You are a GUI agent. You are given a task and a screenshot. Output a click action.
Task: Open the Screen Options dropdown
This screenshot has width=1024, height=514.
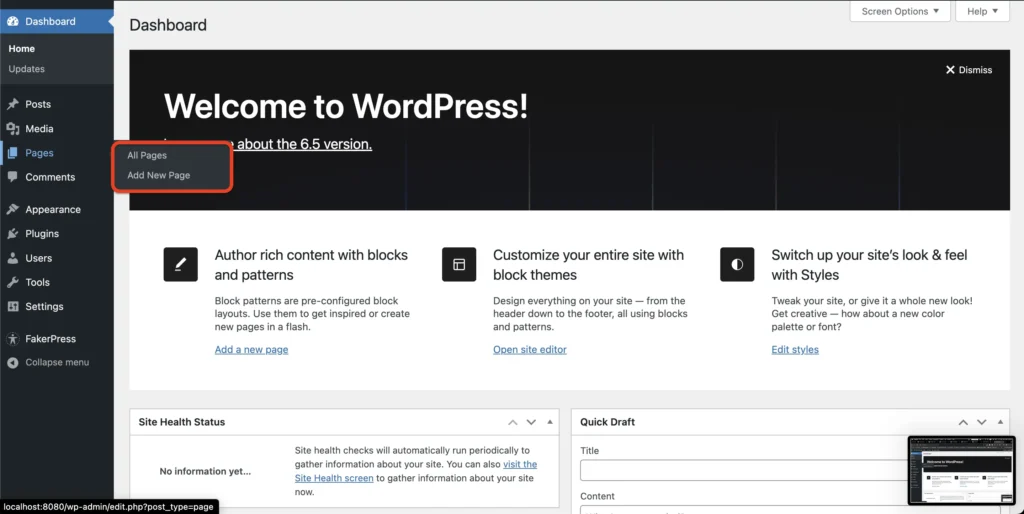coord(900,11)
